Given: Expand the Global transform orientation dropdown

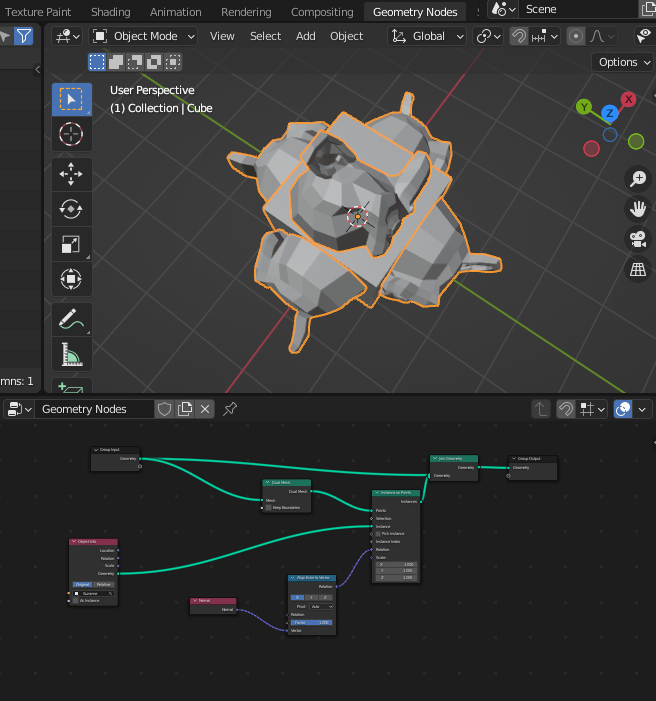Looking at the screenshot, I should [x=427, y=36].
